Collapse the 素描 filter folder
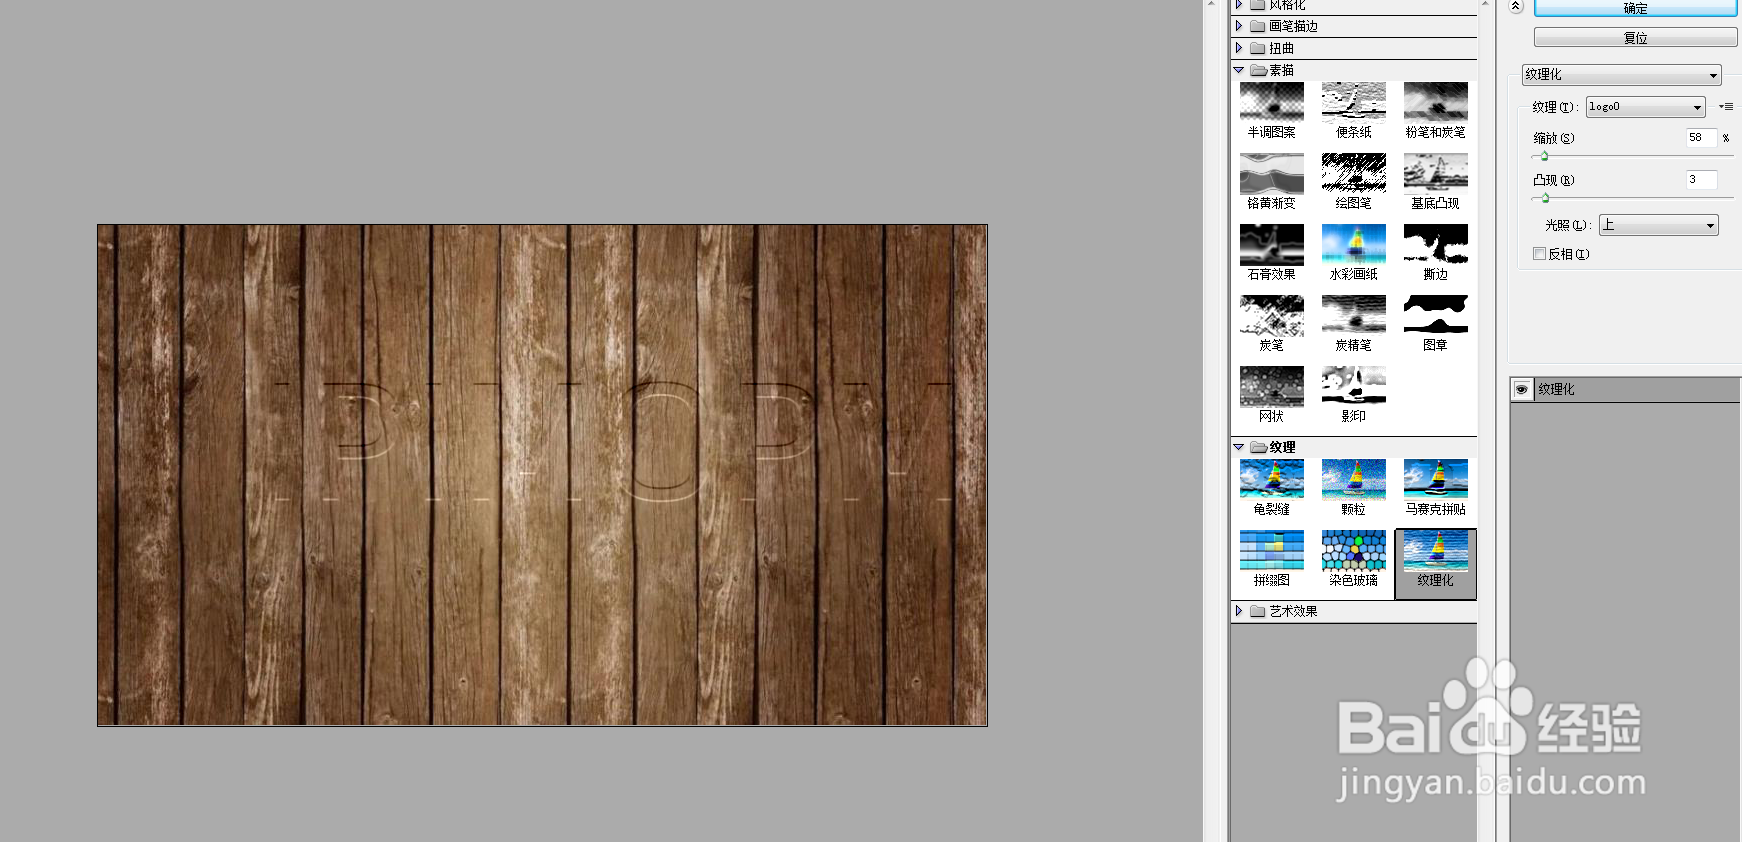 point(1239,70)
